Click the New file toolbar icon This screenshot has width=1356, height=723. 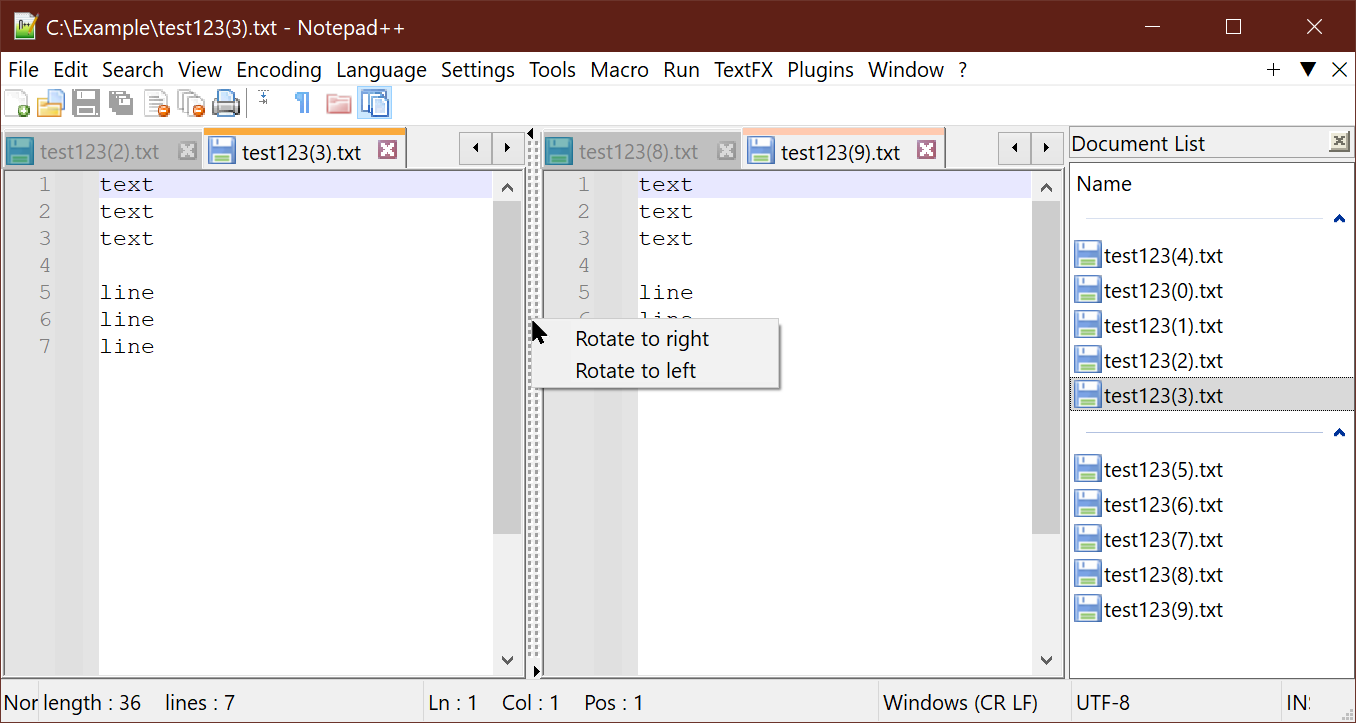(17, 103)
